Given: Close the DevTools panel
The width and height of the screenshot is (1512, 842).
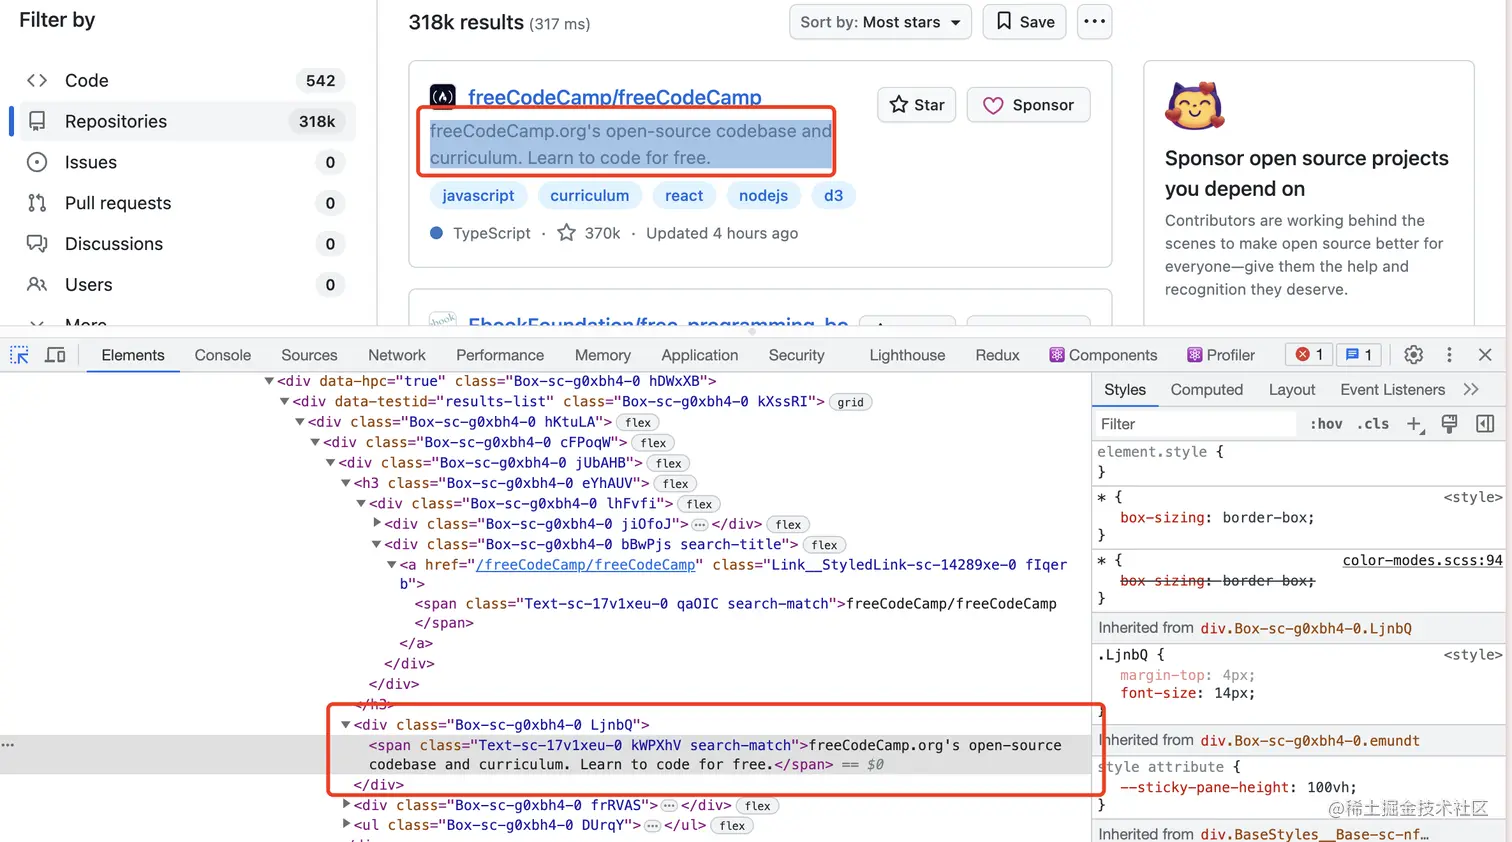Looking at the screenshot, I should point(1485,355).
